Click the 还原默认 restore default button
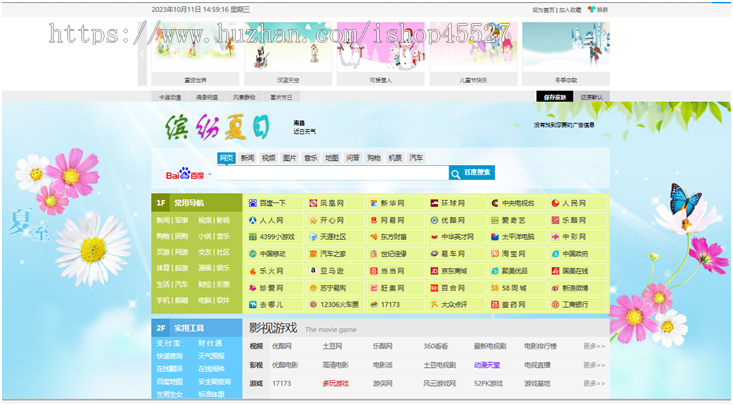This screenshot has width=733, height=405. tap(592, 97)
